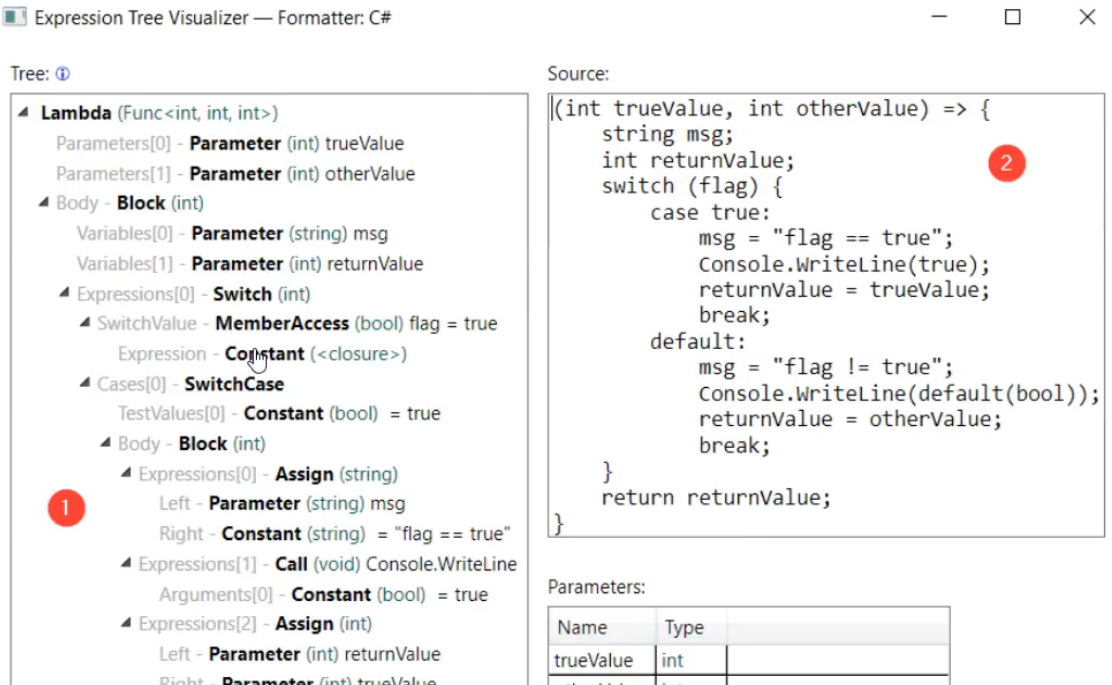Collapse the Cases[0] SwitchCase node
Viewport: 1112px width, 685px height.
tap(85, 384)
